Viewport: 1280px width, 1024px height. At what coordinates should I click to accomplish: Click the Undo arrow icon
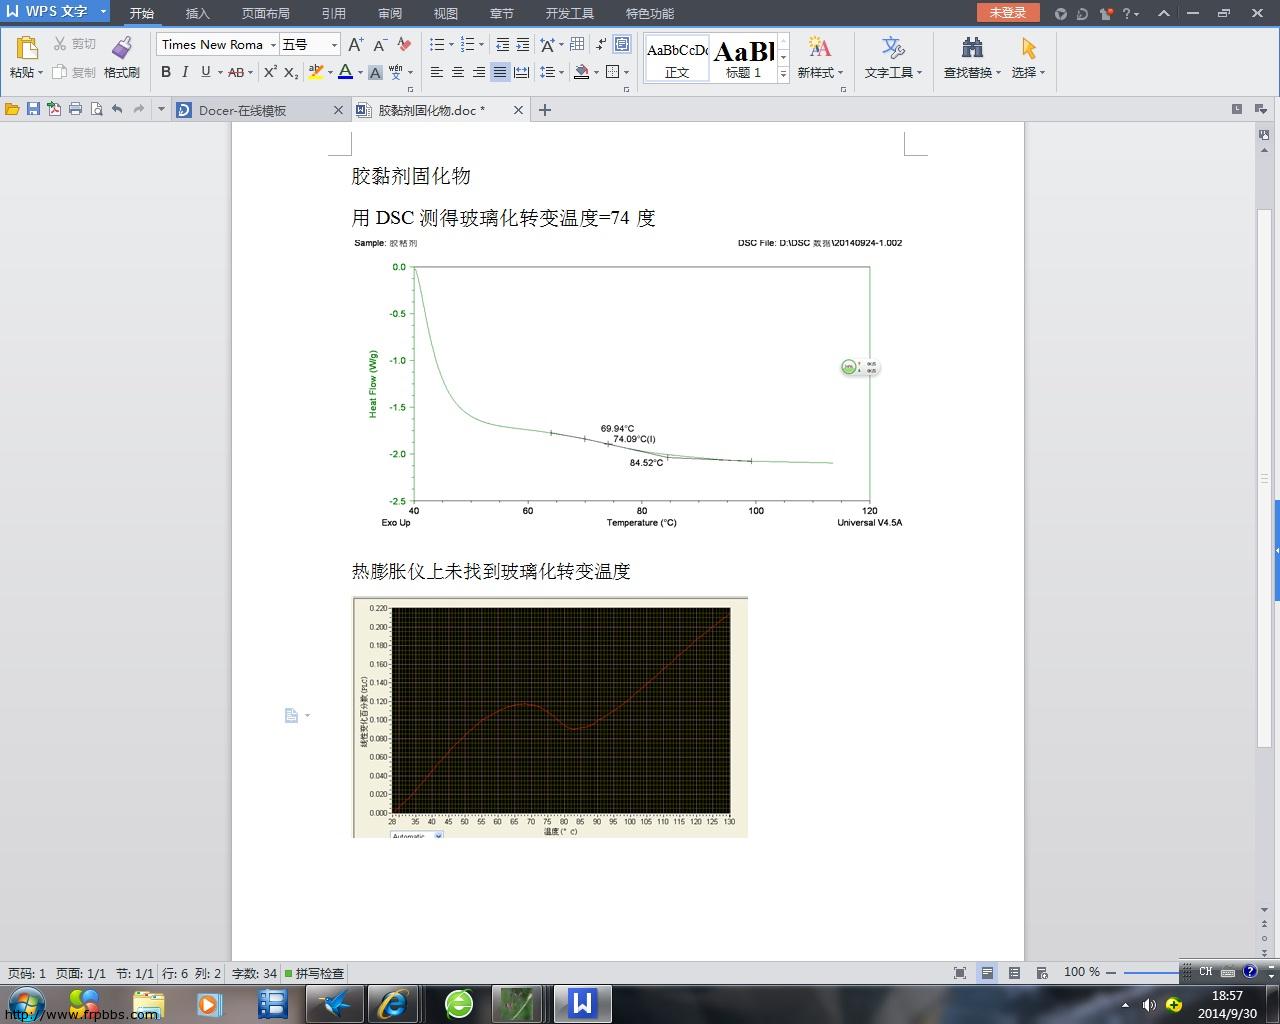click(x=117, y=110)
